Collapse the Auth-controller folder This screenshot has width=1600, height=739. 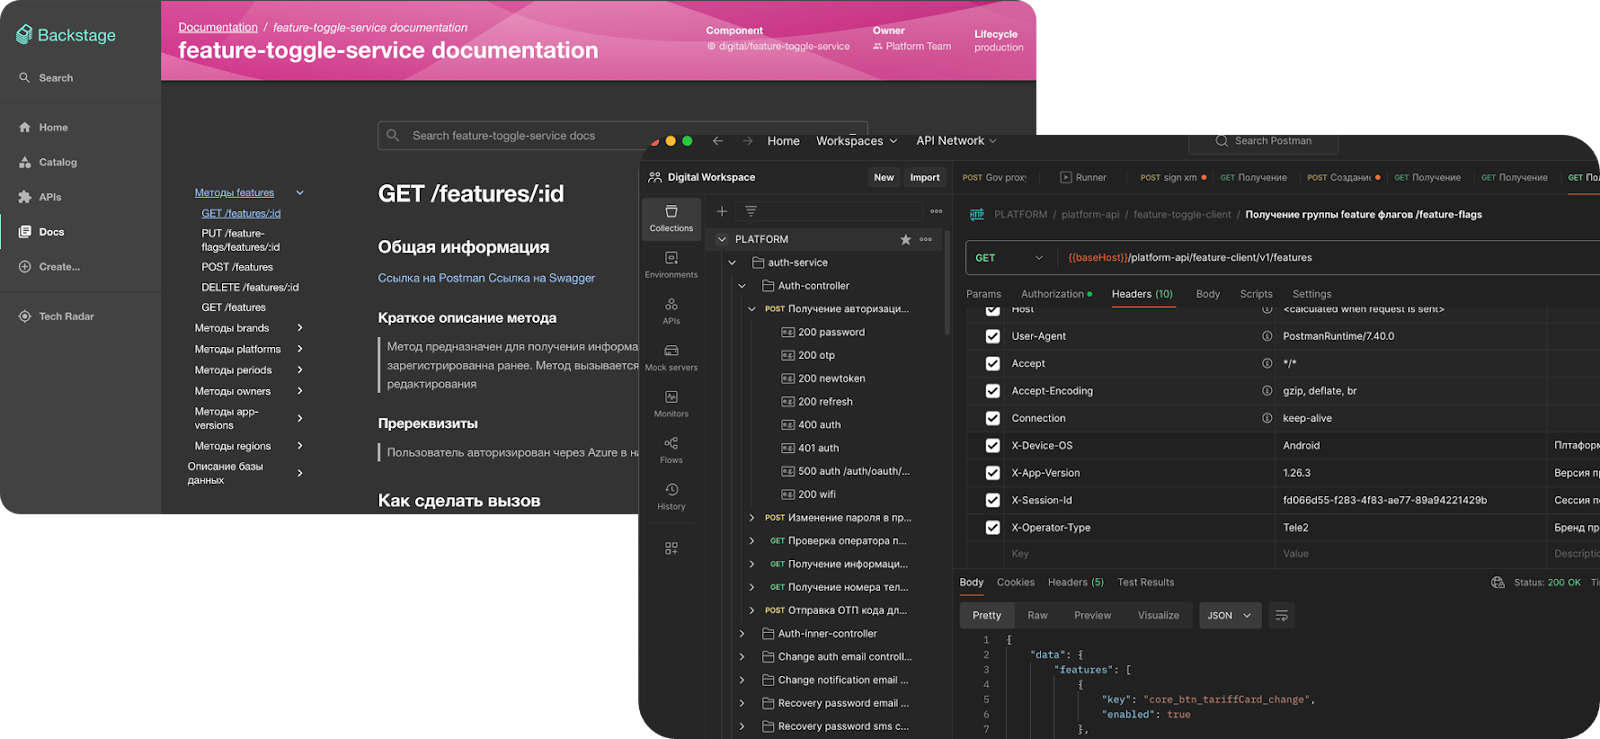pos(742,286)
